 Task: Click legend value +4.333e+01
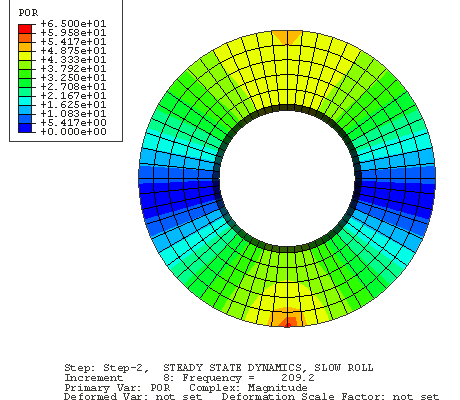[x=73, y=60]
